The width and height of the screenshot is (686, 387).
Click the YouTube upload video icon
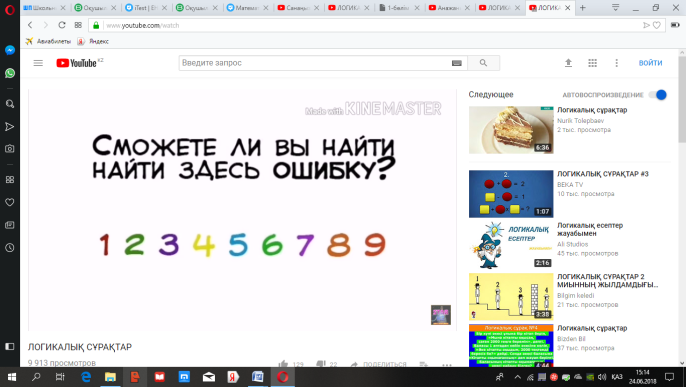(x=568, y=63)
